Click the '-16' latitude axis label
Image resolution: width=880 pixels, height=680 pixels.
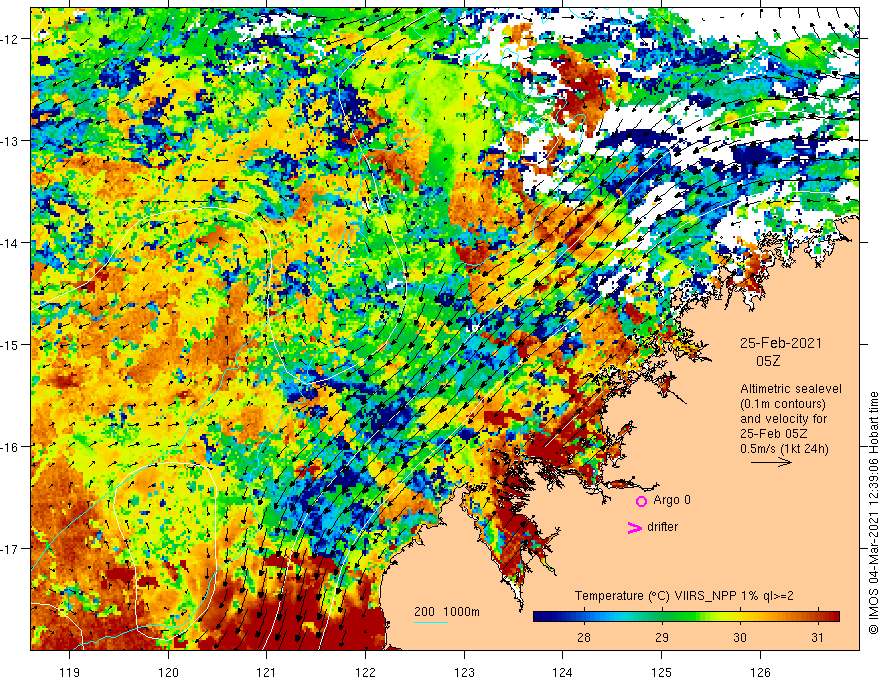(x=10, y=447)
